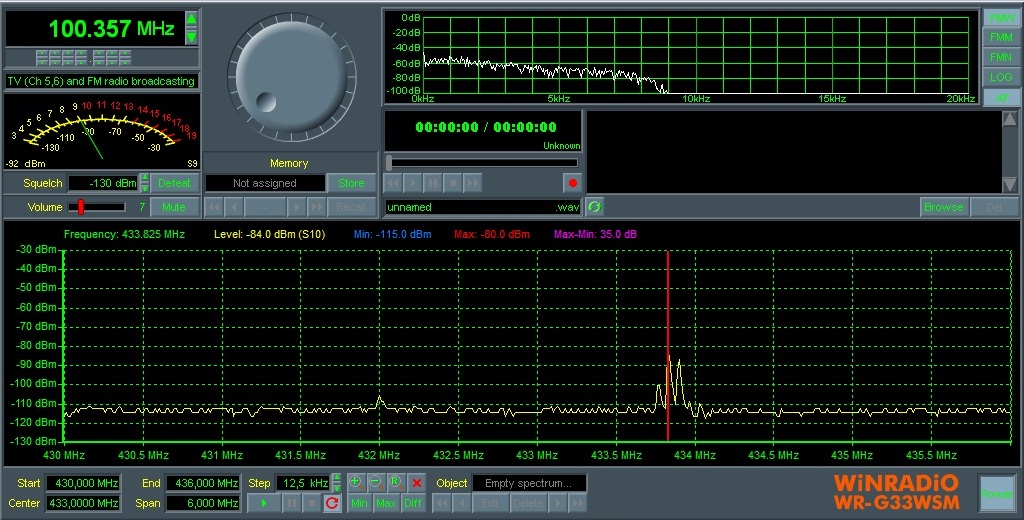Rewind the recorder playback
Screen dimensions: 1024x520
(x=393, y=183)
